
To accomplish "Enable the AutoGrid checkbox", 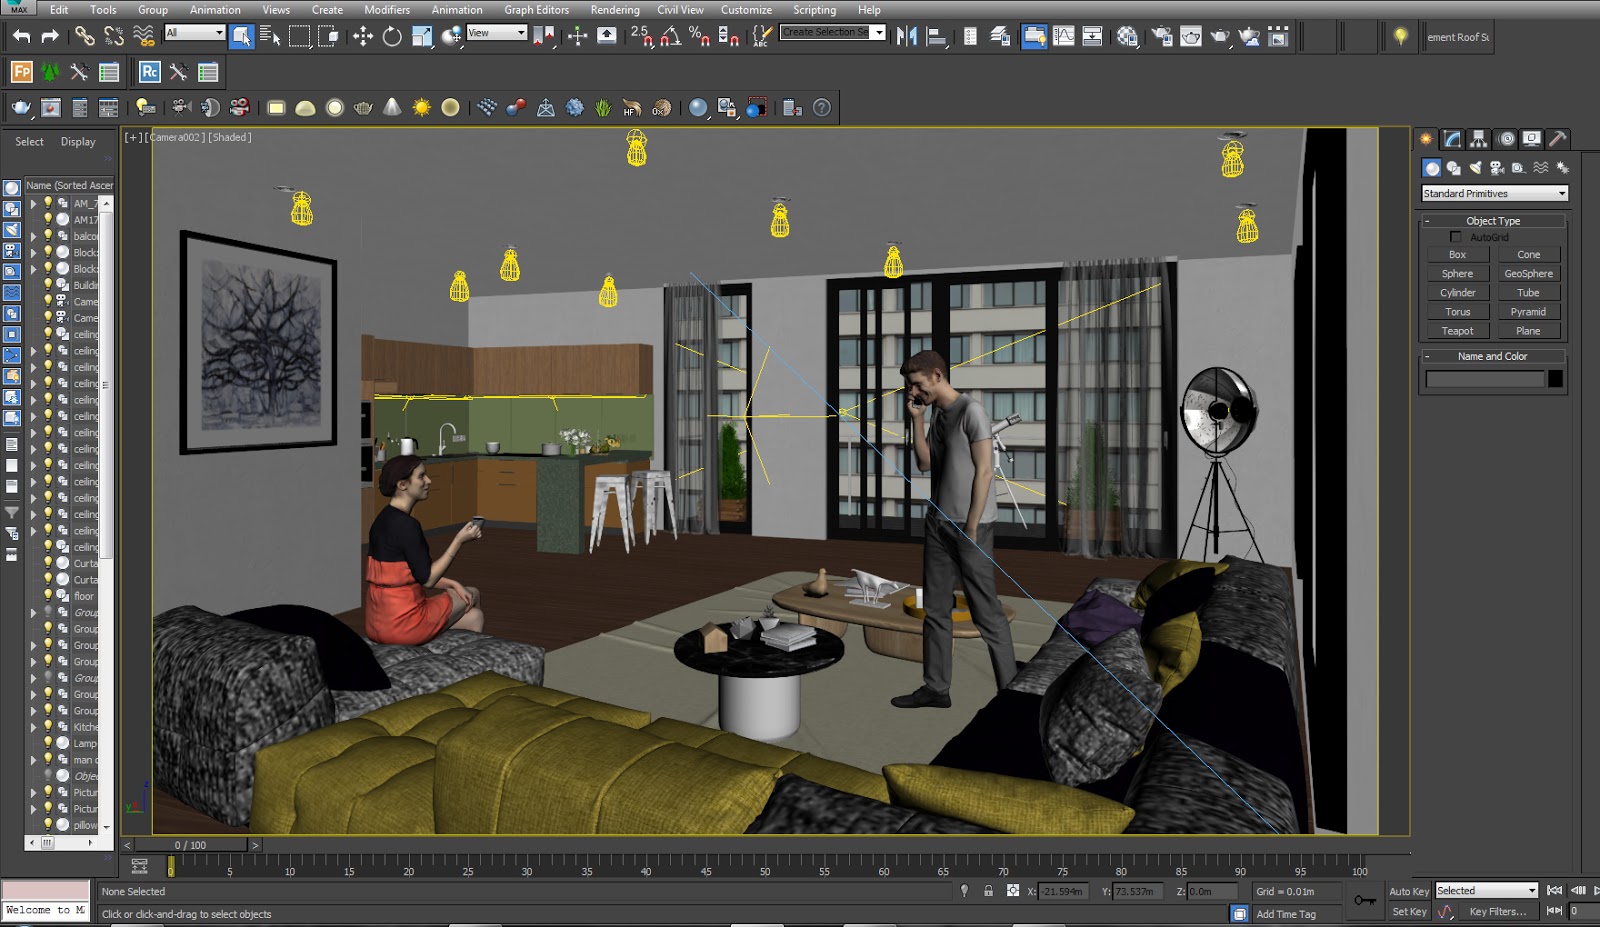I will 1457,237.
